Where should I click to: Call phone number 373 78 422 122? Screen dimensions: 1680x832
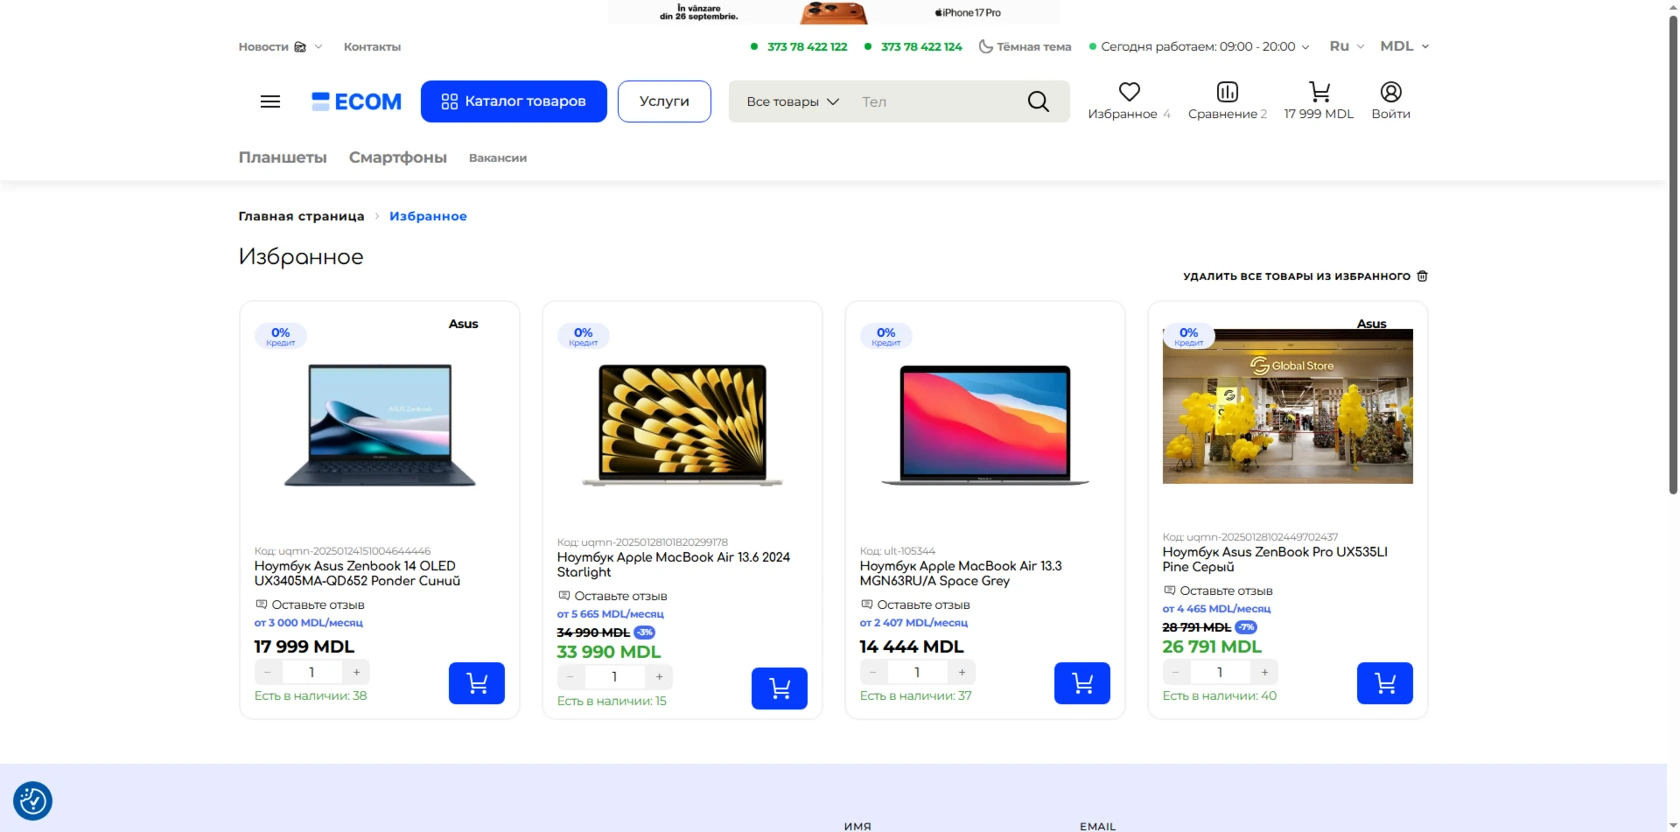[x=807, y=46]
